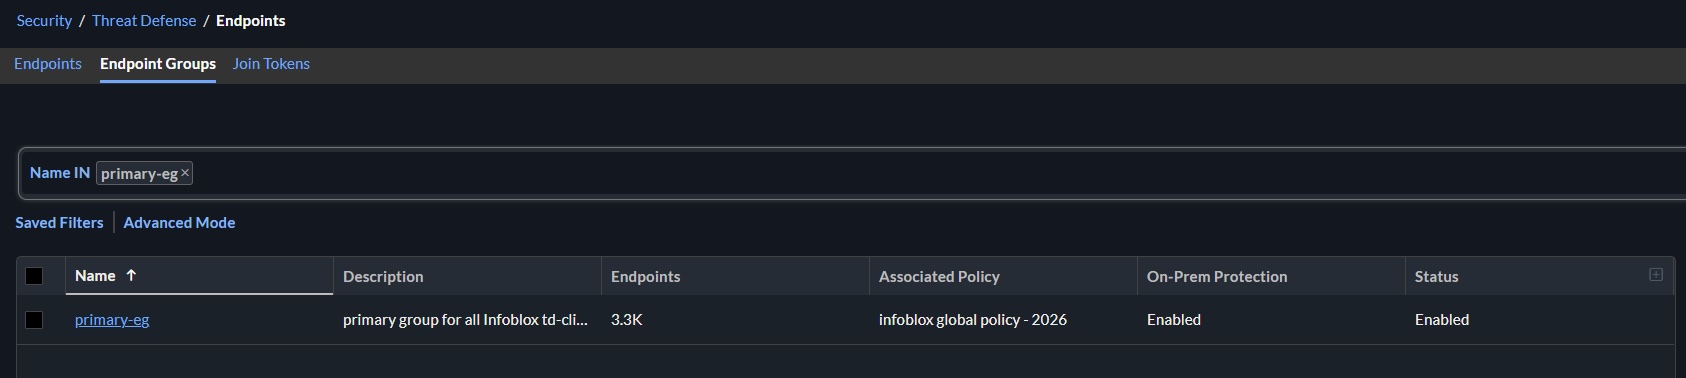This screenshot has height=378, width=1686.
Task: Switch to the Endpoints tab
Action: point(48,64)
